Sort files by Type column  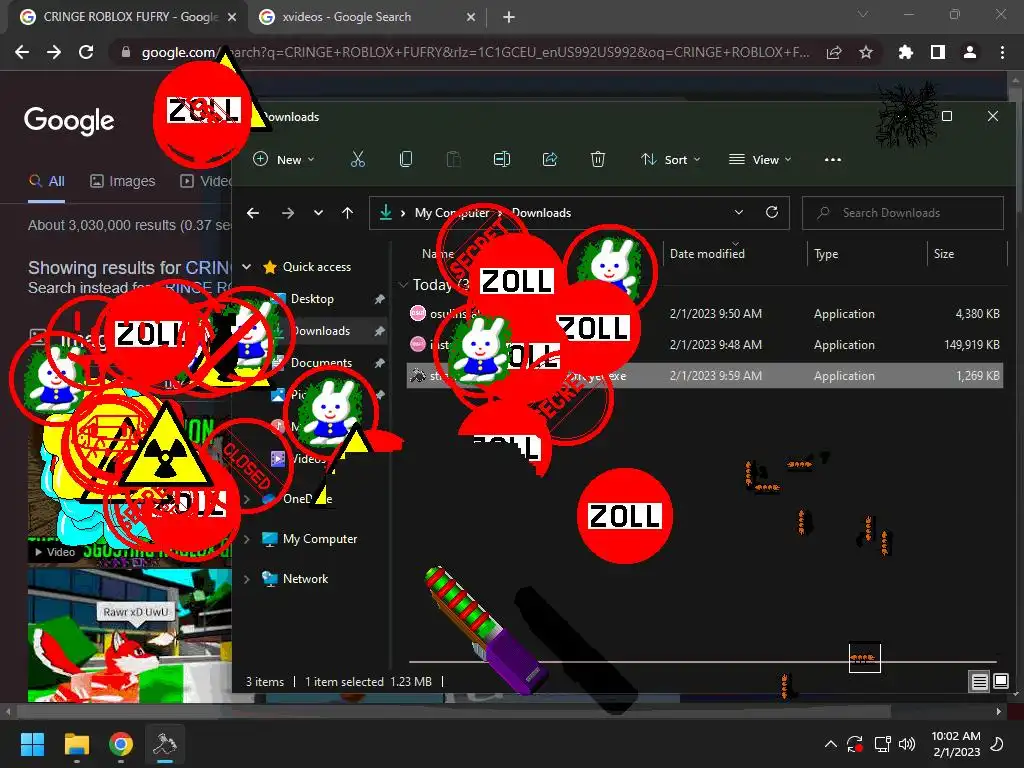(826, 254)
